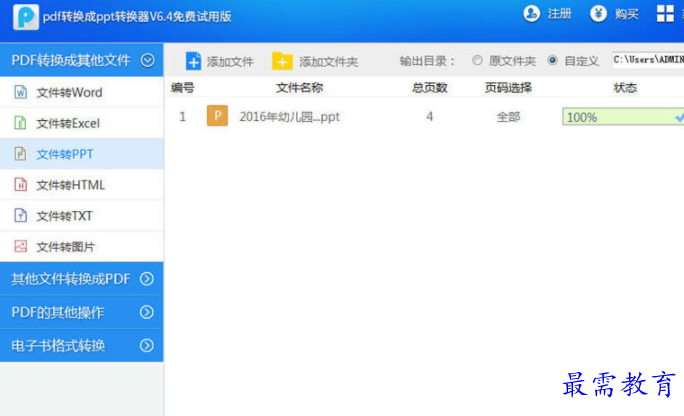Click the PDF converter app logo
The image size is (684, 416).
click(x=26, y=17)
